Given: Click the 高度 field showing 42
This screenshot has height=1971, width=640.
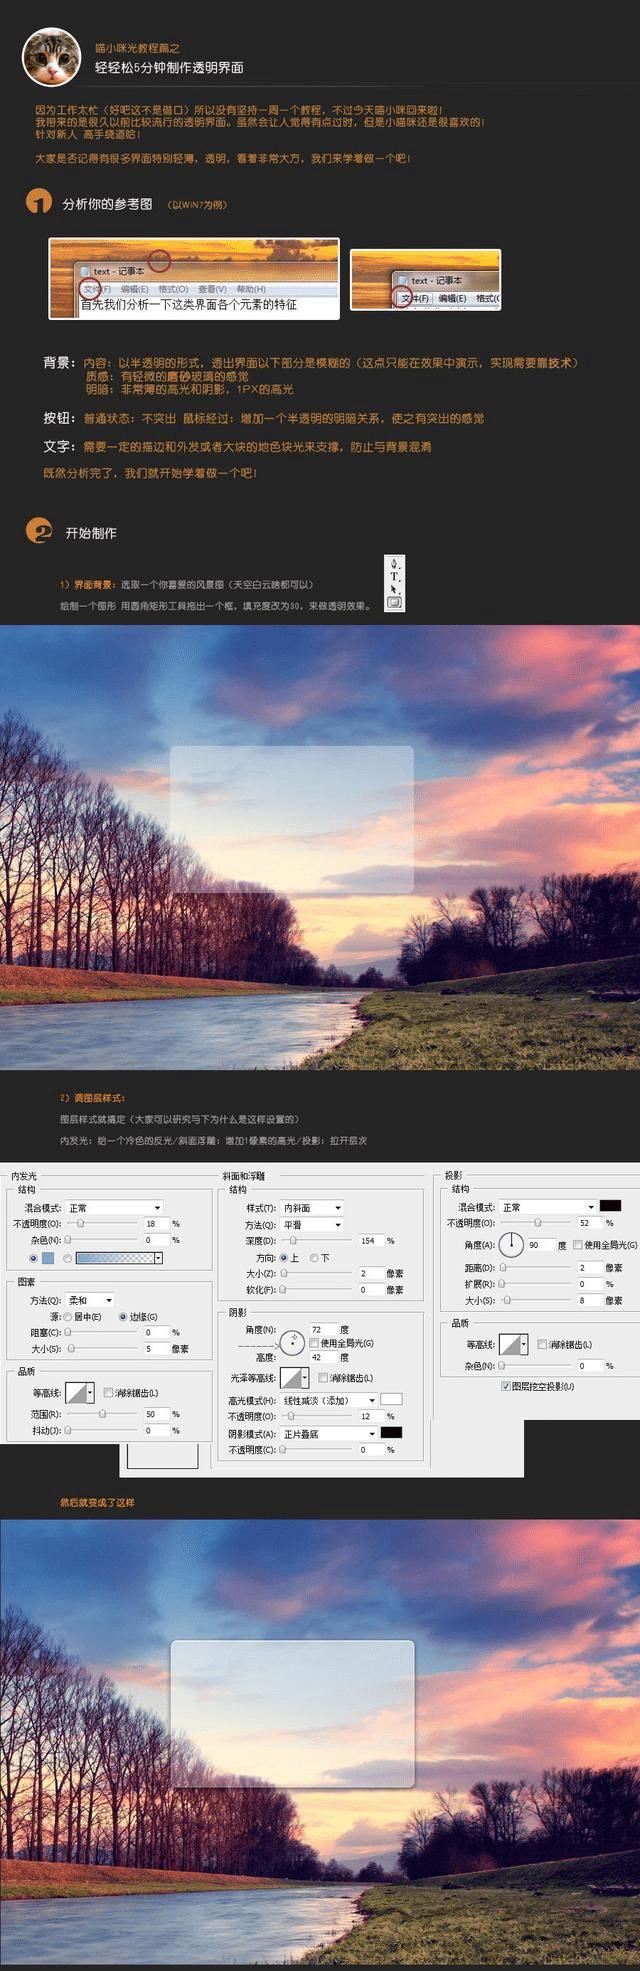Looking at the screenshot, I should (324, 1357).
